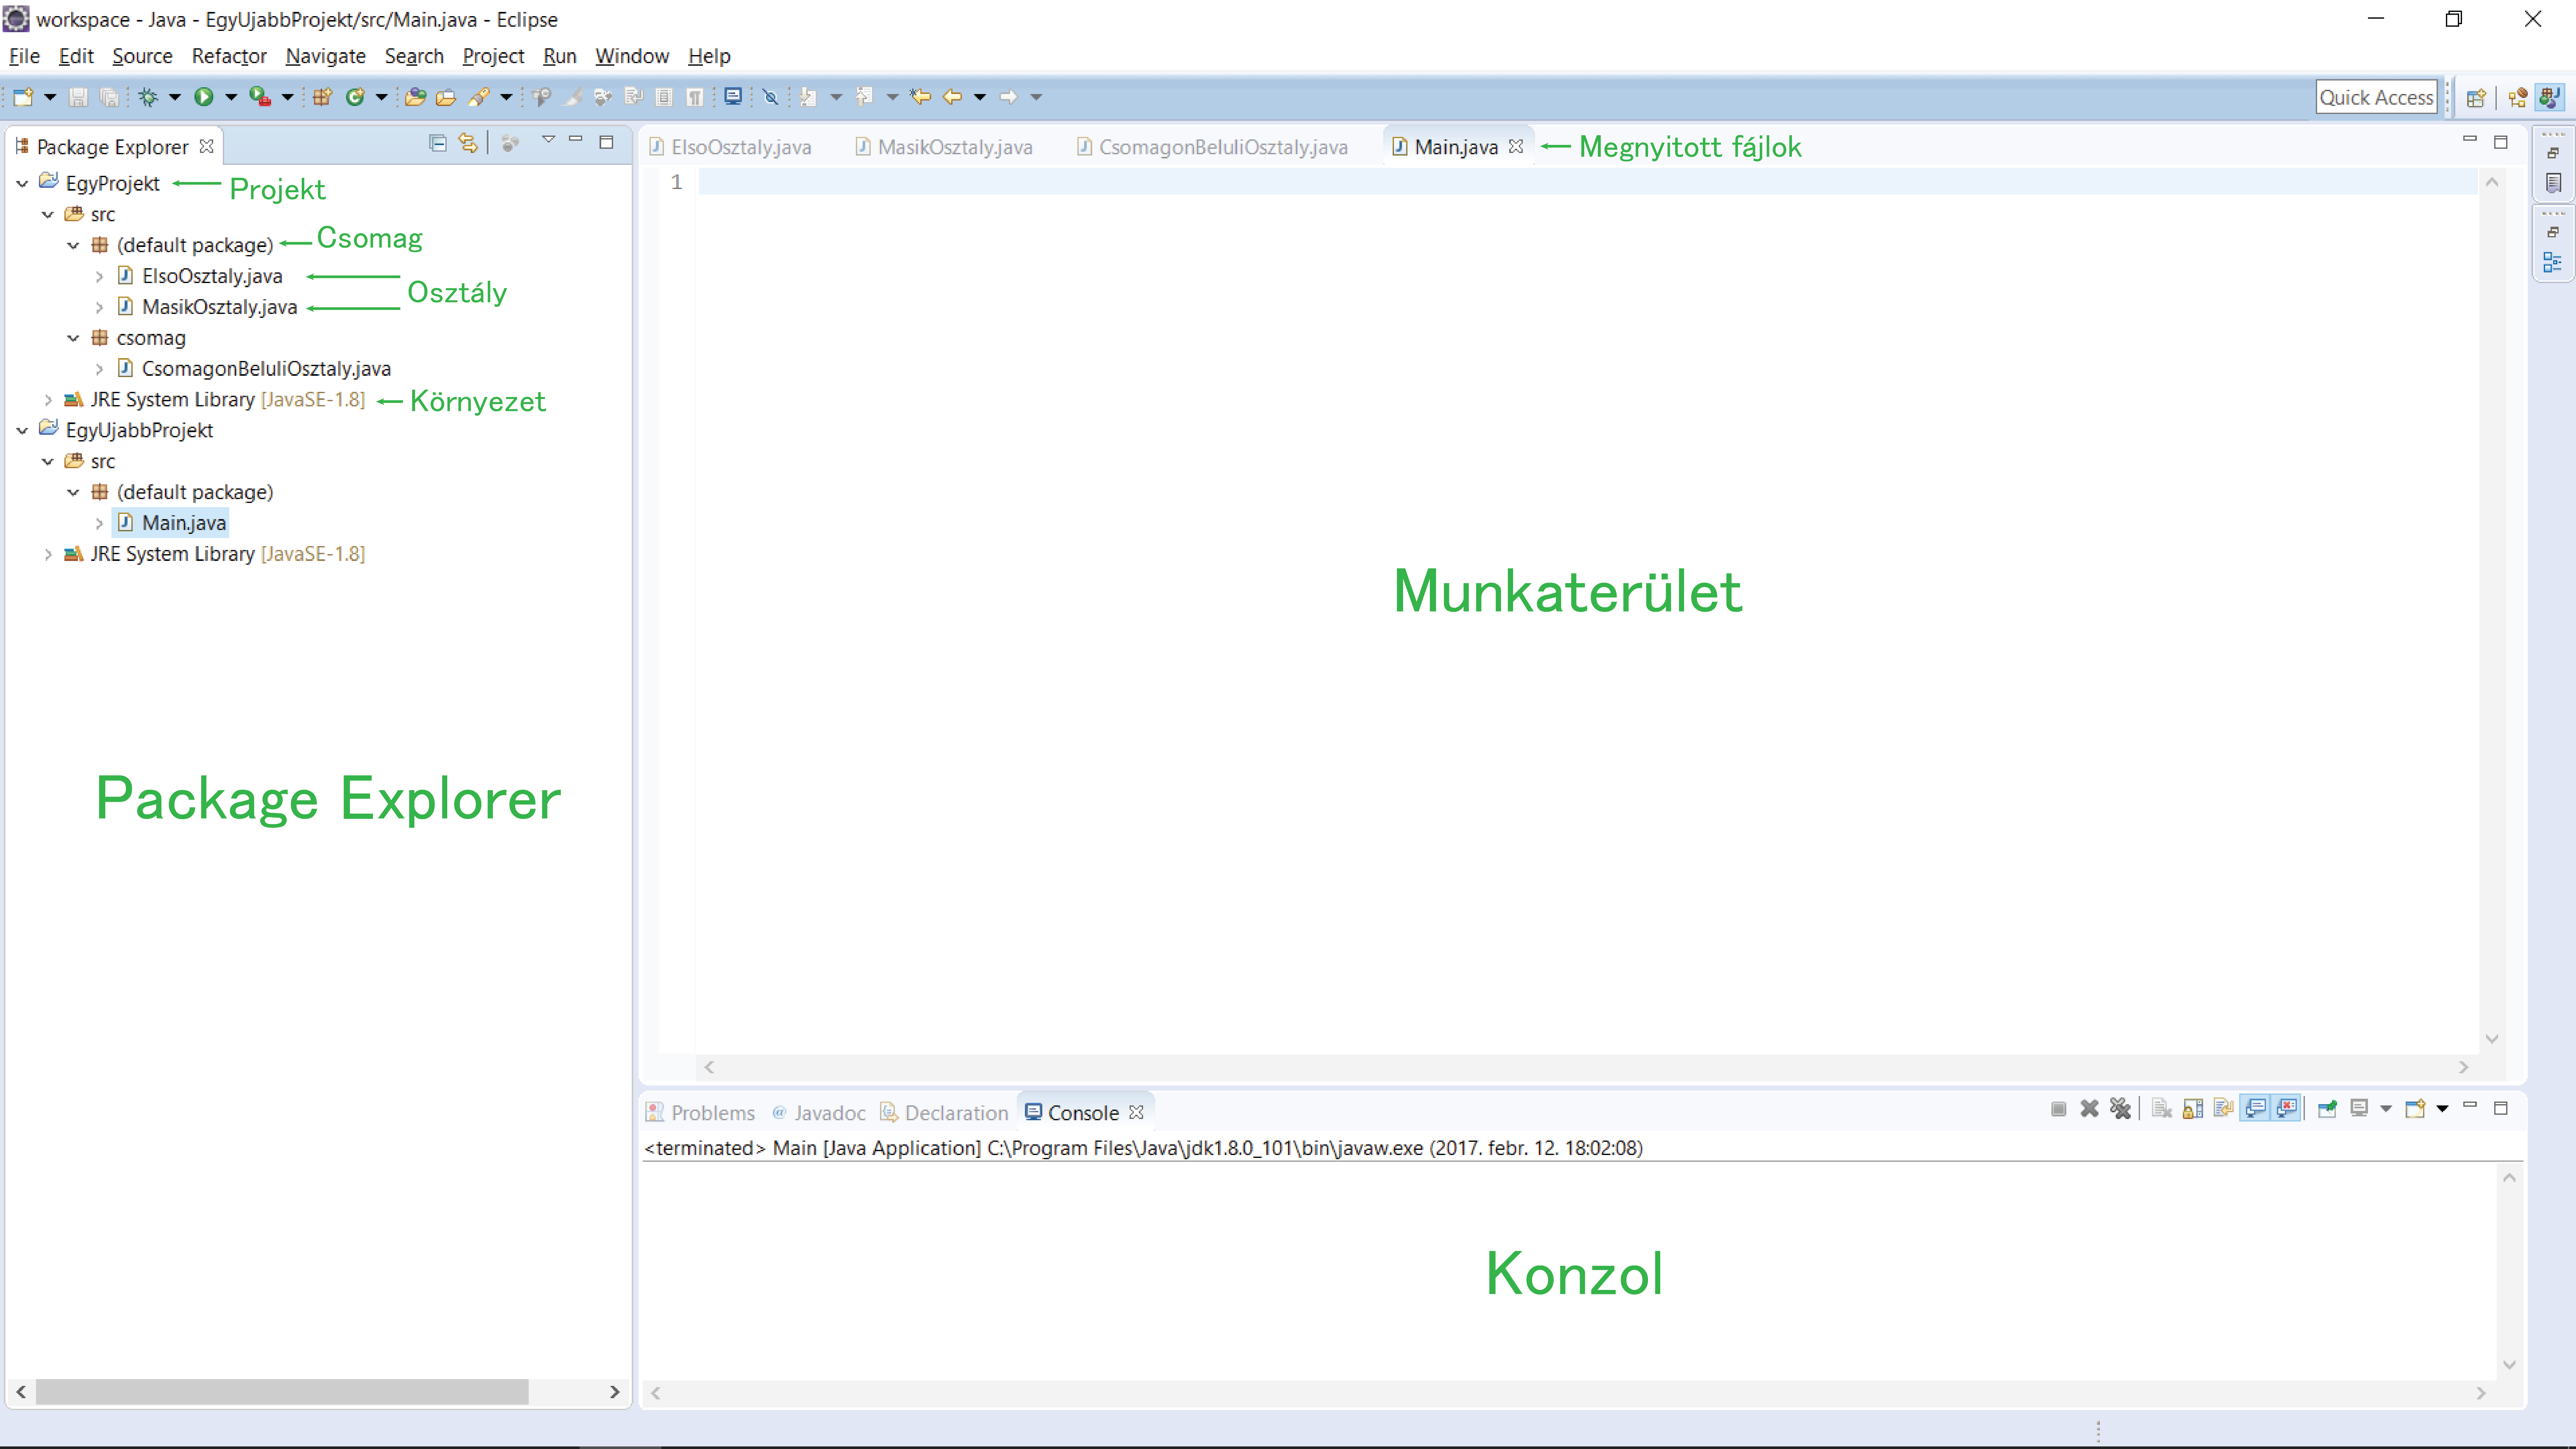Run the program with green play icon

click(x=204, y=97)
